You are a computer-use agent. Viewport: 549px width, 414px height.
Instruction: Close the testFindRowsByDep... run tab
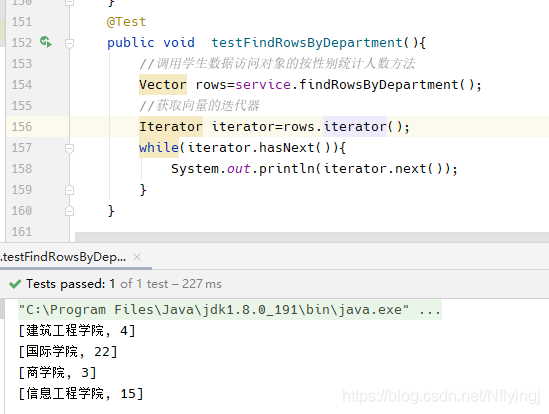pos(137,257)
